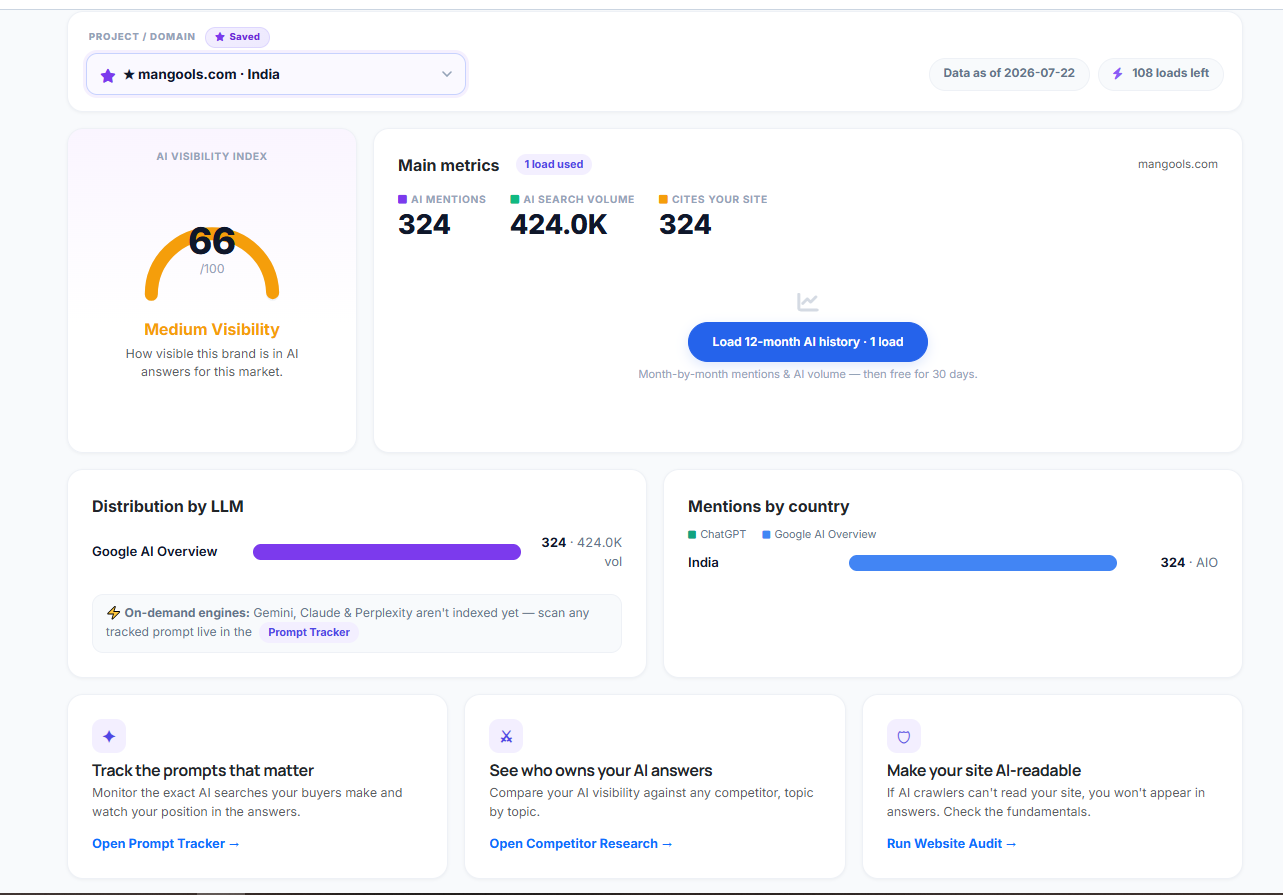Open Prompt Tracker link
The image size is (1283, 895).
pyautogui.click(x=166, y=844)
